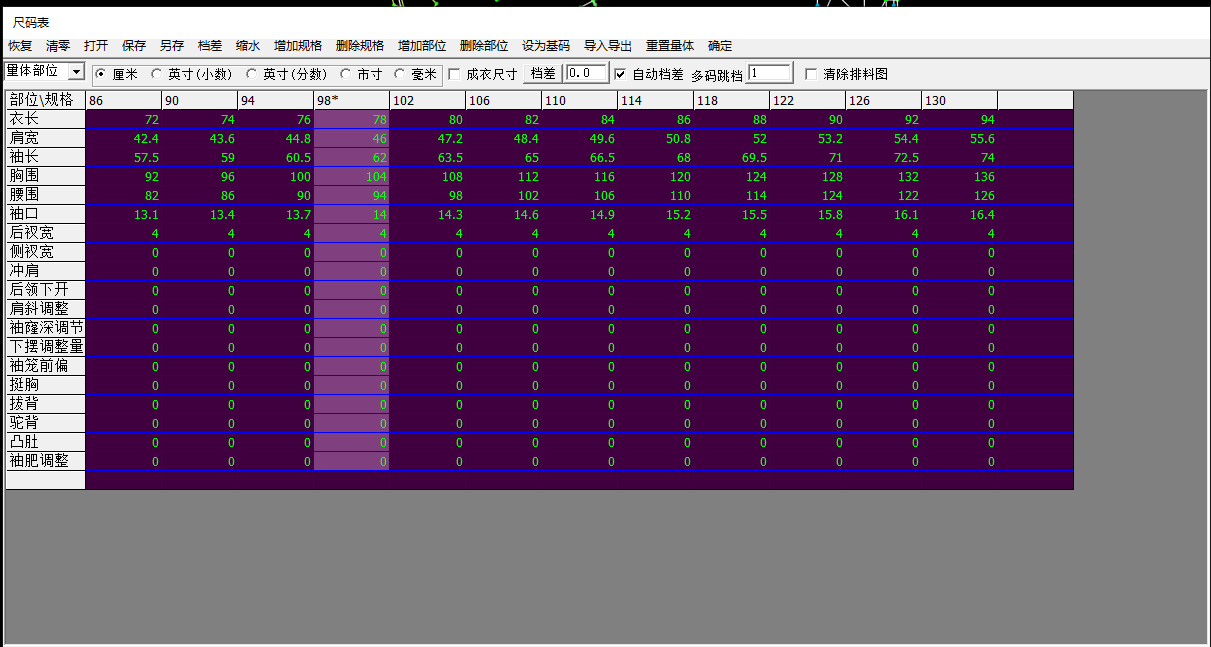1211x647 pixels.
Task: Open the 量体部位 dropdown
Action: coord(76,72)
